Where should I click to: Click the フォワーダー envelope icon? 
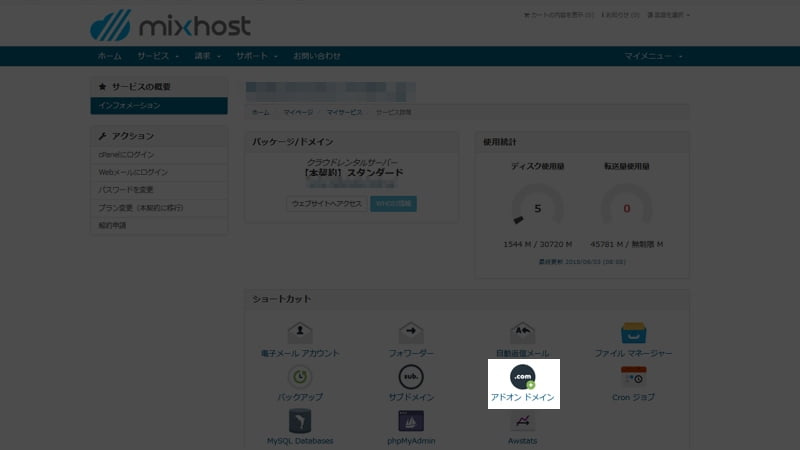pos(411,333)
